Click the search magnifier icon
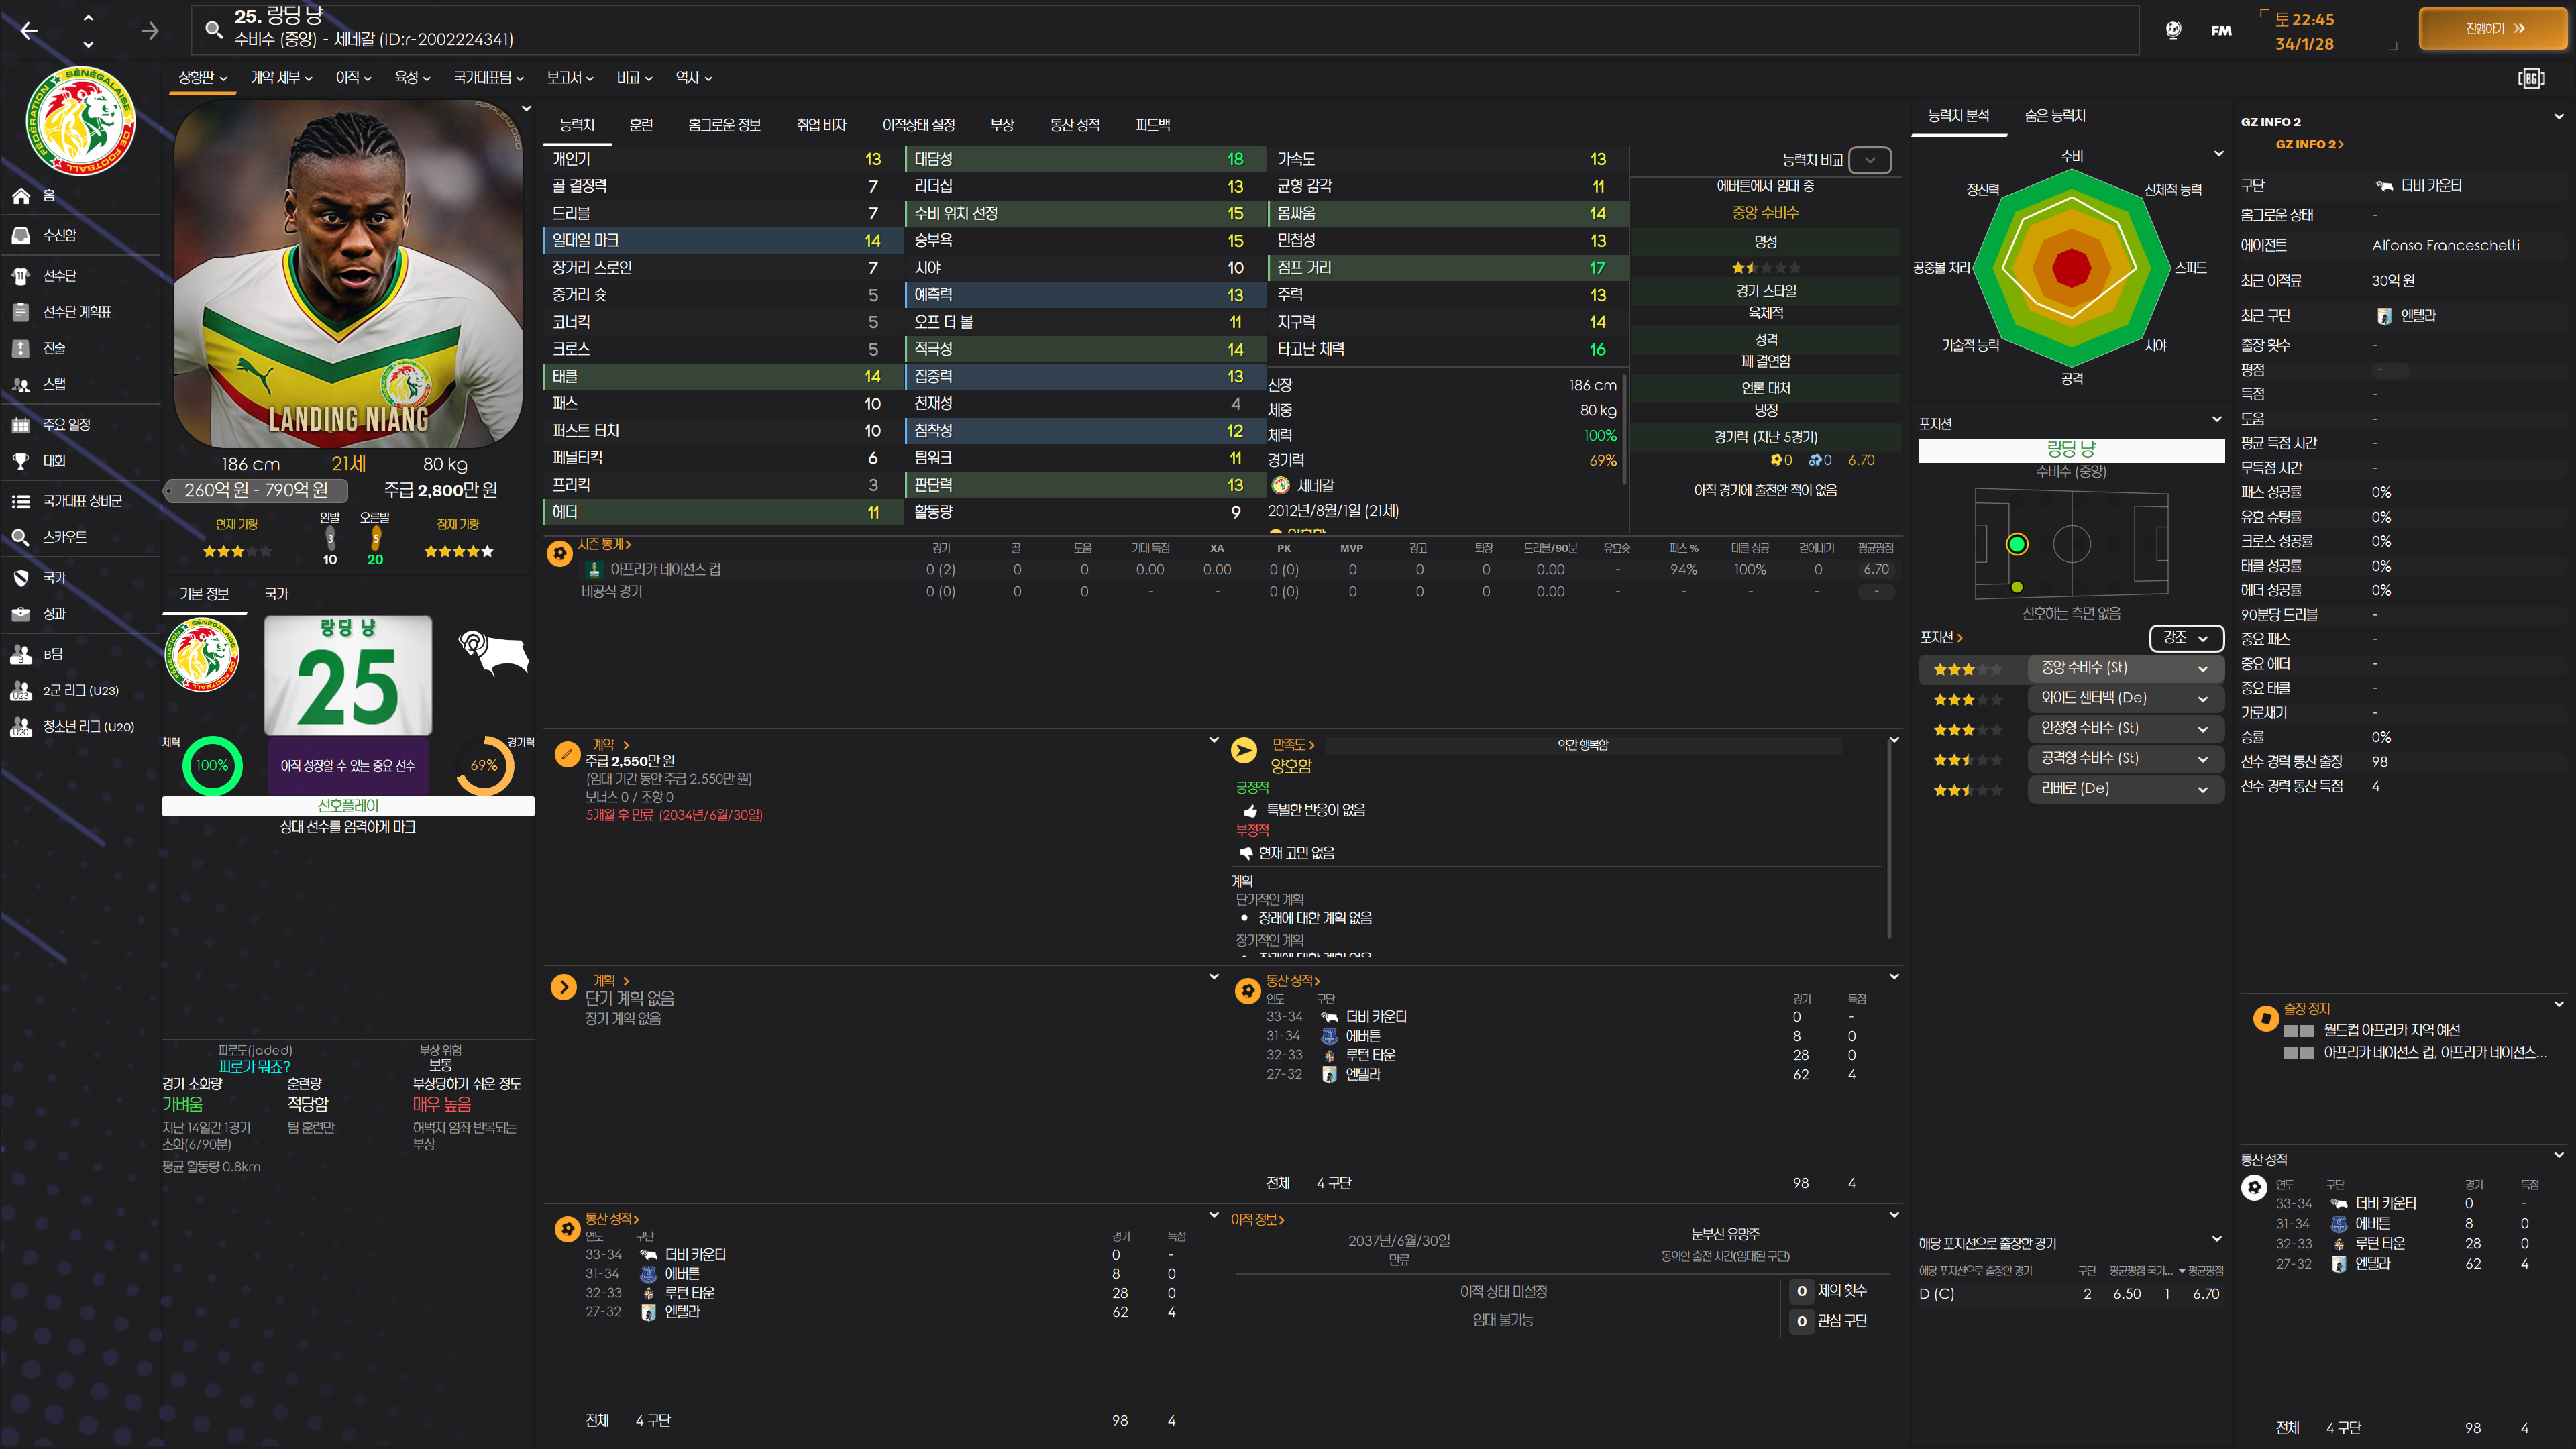The width and height of the screenshot is (2576, 1449). 213,29
